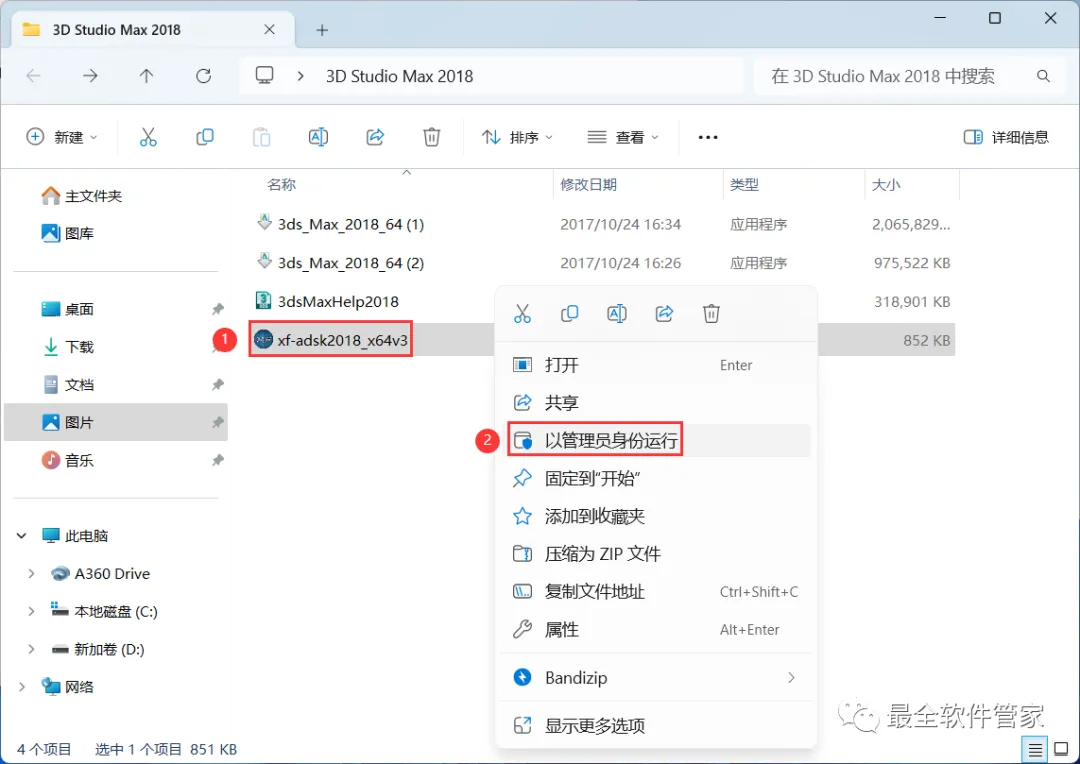This screenshot has height=764, width=1080.
Task: Open more options (three dots) in the toolbar
Action: pyautogui.click(x=708, y=137)
